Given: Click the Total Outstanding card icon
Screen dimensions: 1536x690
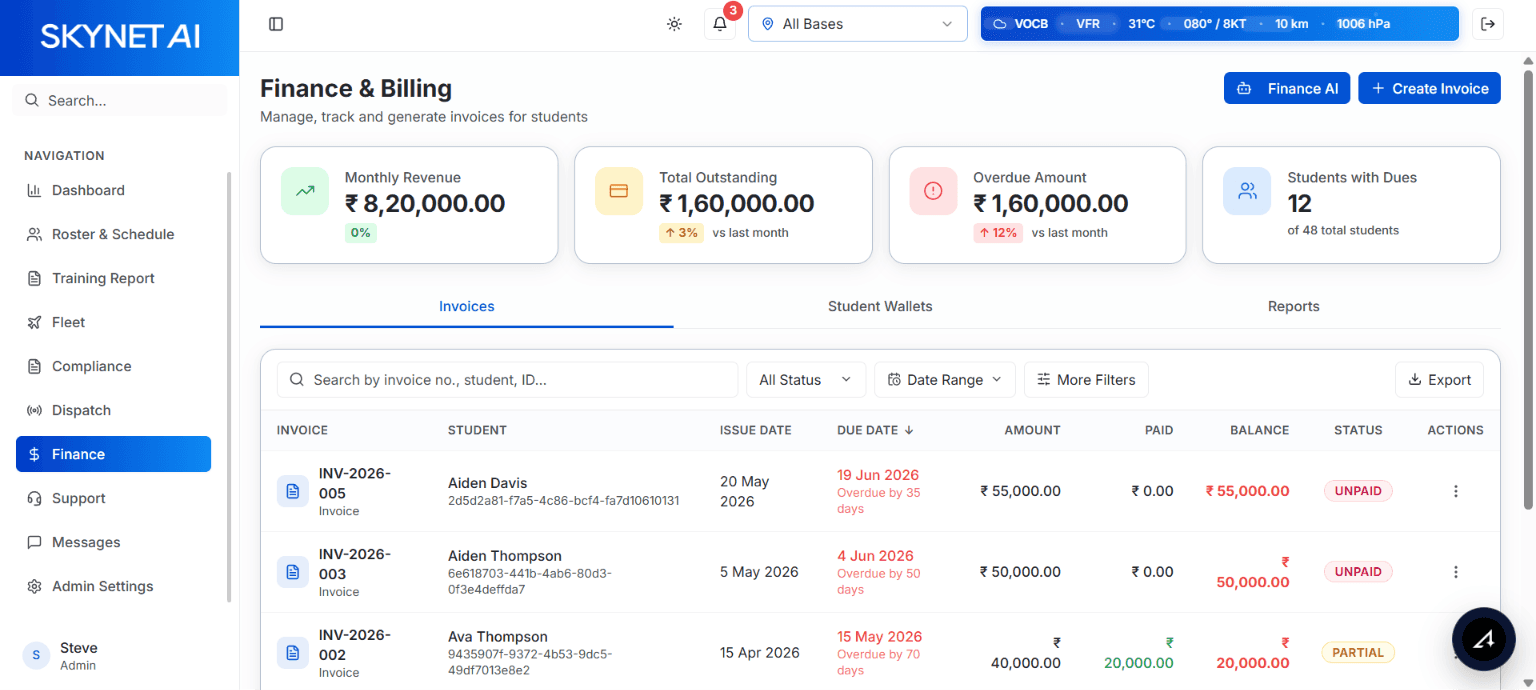Looking at the screenshot, I should coord(619,191).
